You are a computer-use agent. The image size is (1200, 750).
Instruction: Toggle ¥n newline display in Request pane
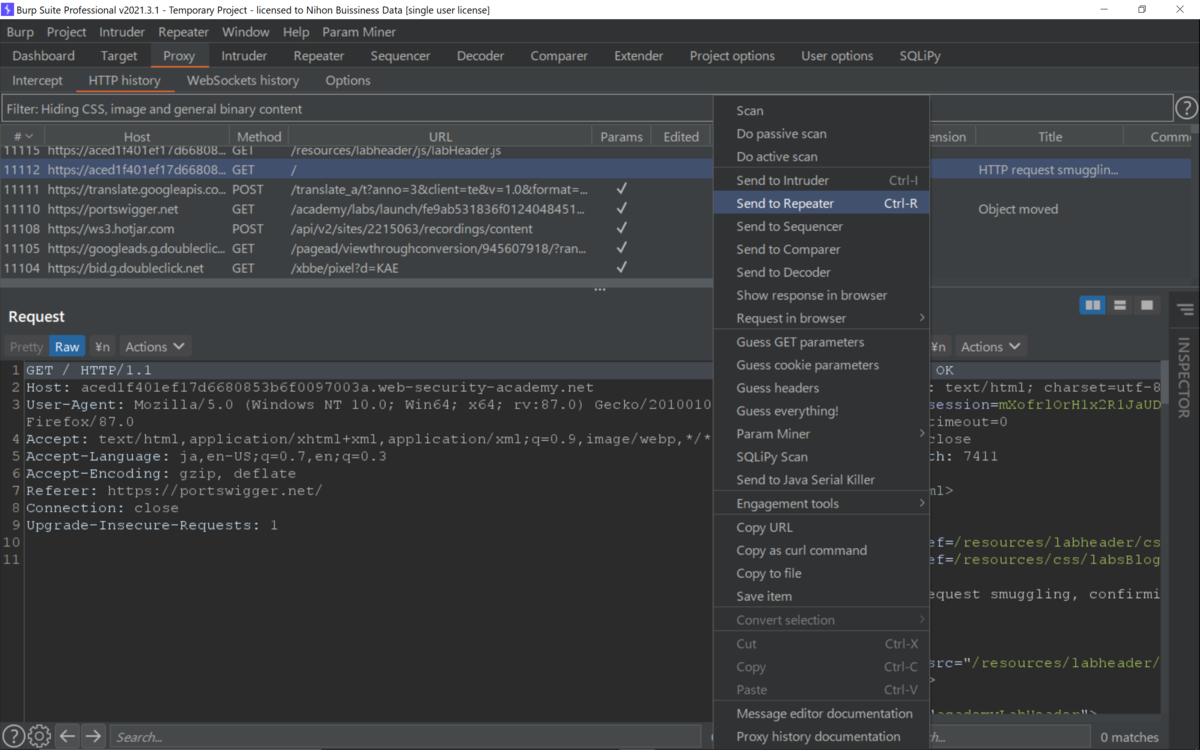[102, 347]
